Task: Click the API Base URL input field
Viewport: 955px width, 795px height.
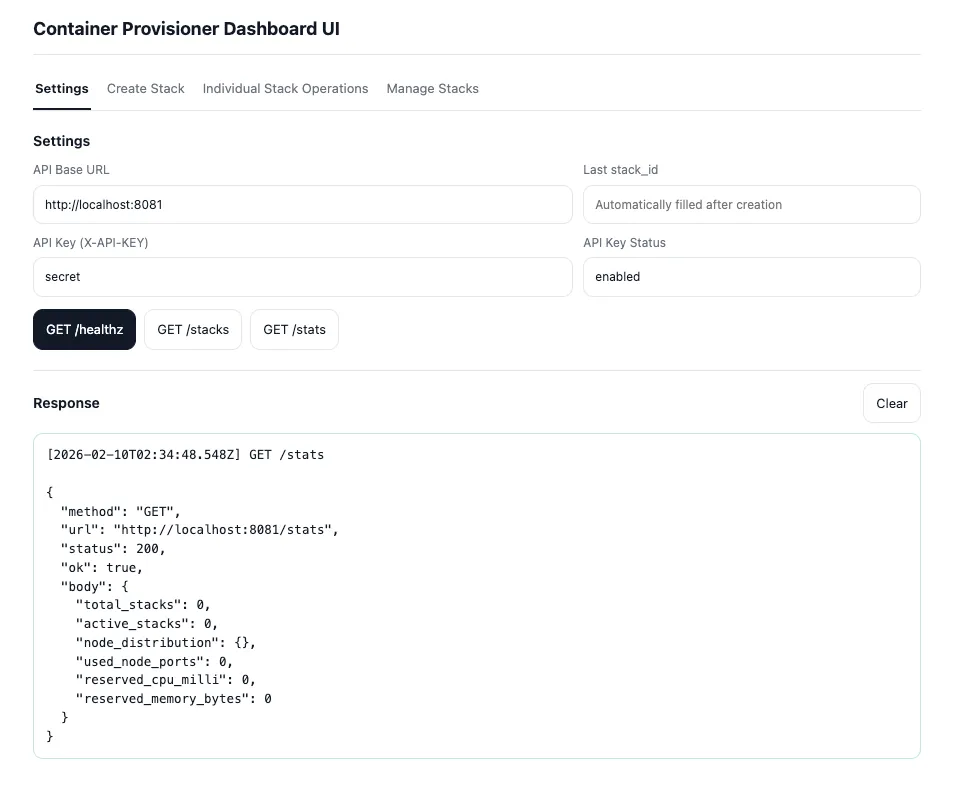Action: (x=302, y=205)
